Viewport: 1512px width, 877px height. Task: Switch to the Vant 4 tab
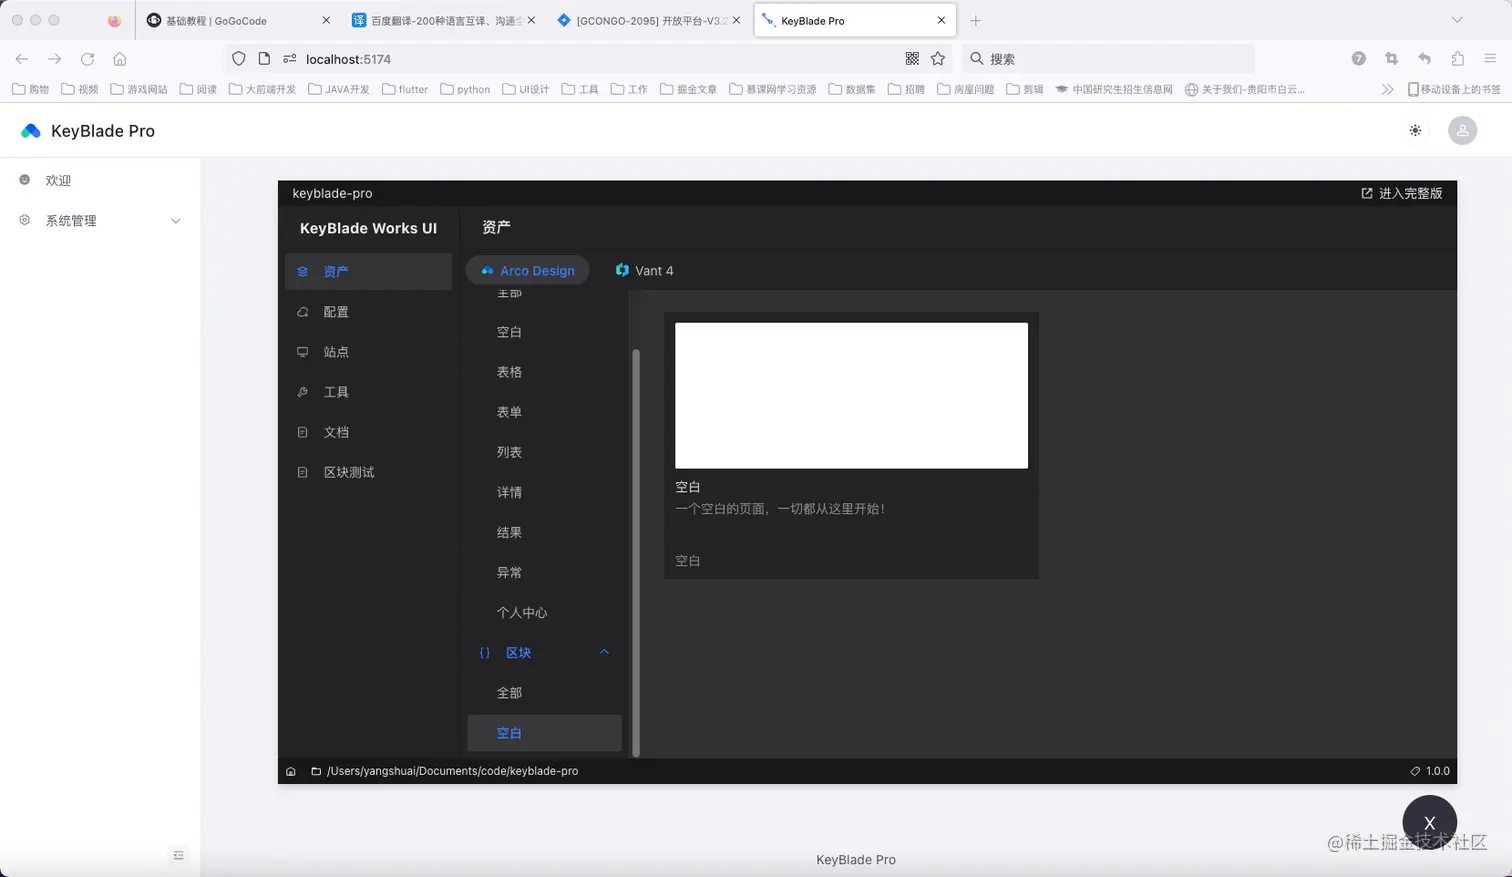[x=645, y=271]
